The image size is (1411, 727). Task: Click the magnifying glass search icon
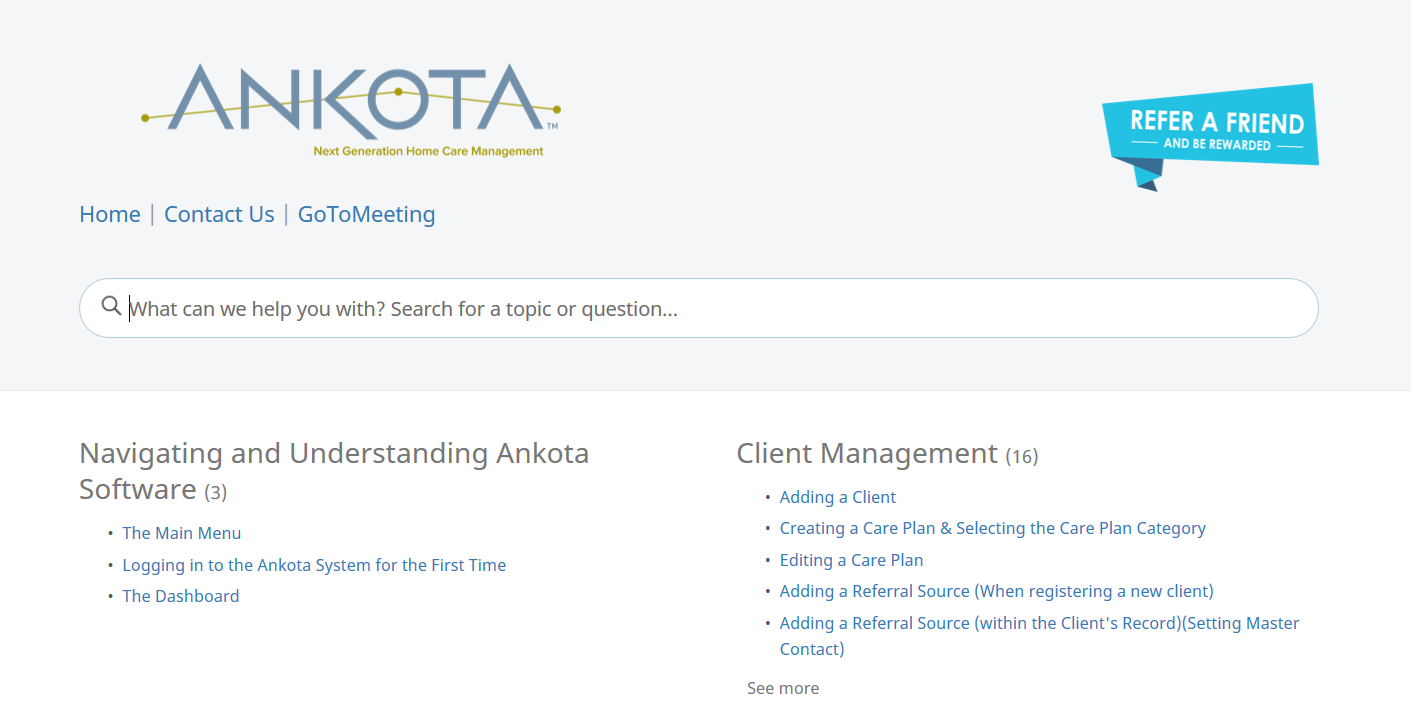pyautogui.click(x=112, y=306)
